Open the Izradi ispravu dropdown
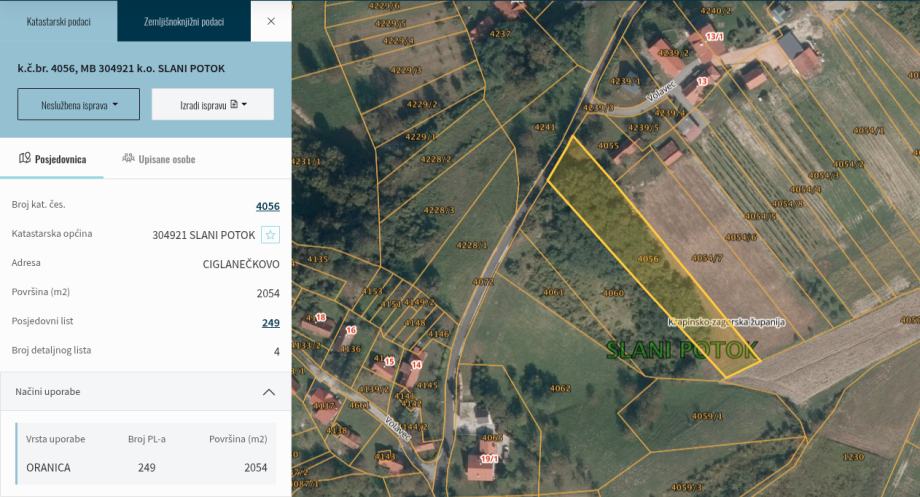Screen dimensions: 920x497 pos(213,104)
